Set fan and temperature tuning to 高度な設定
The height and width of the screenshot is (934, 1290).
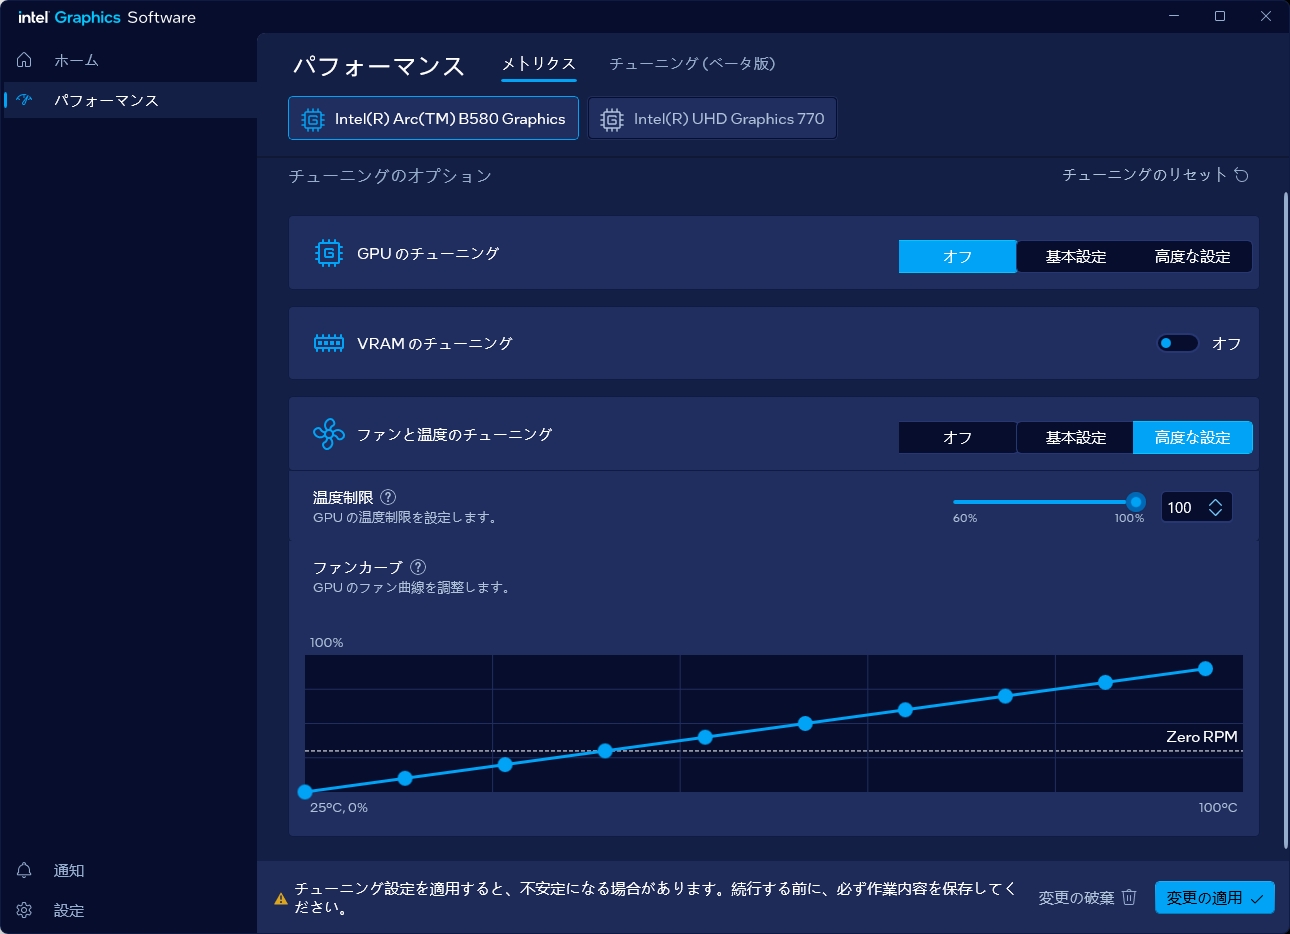coord(1192,438)
